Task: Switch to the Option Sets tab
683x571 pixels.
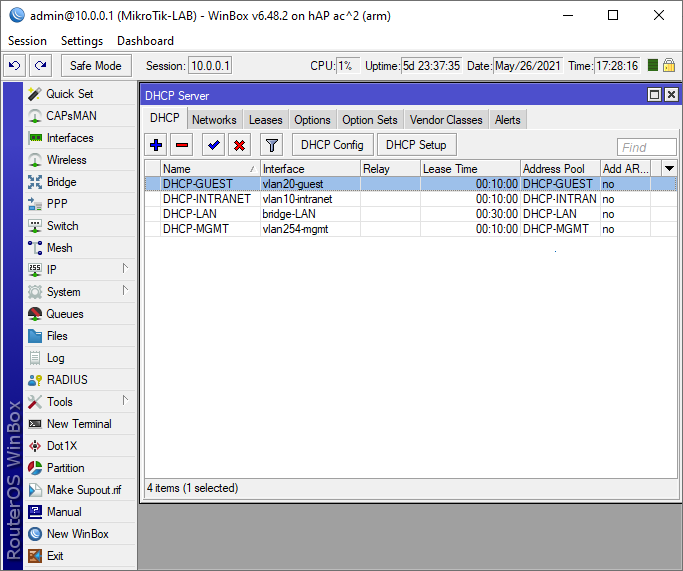Action: 370,120
